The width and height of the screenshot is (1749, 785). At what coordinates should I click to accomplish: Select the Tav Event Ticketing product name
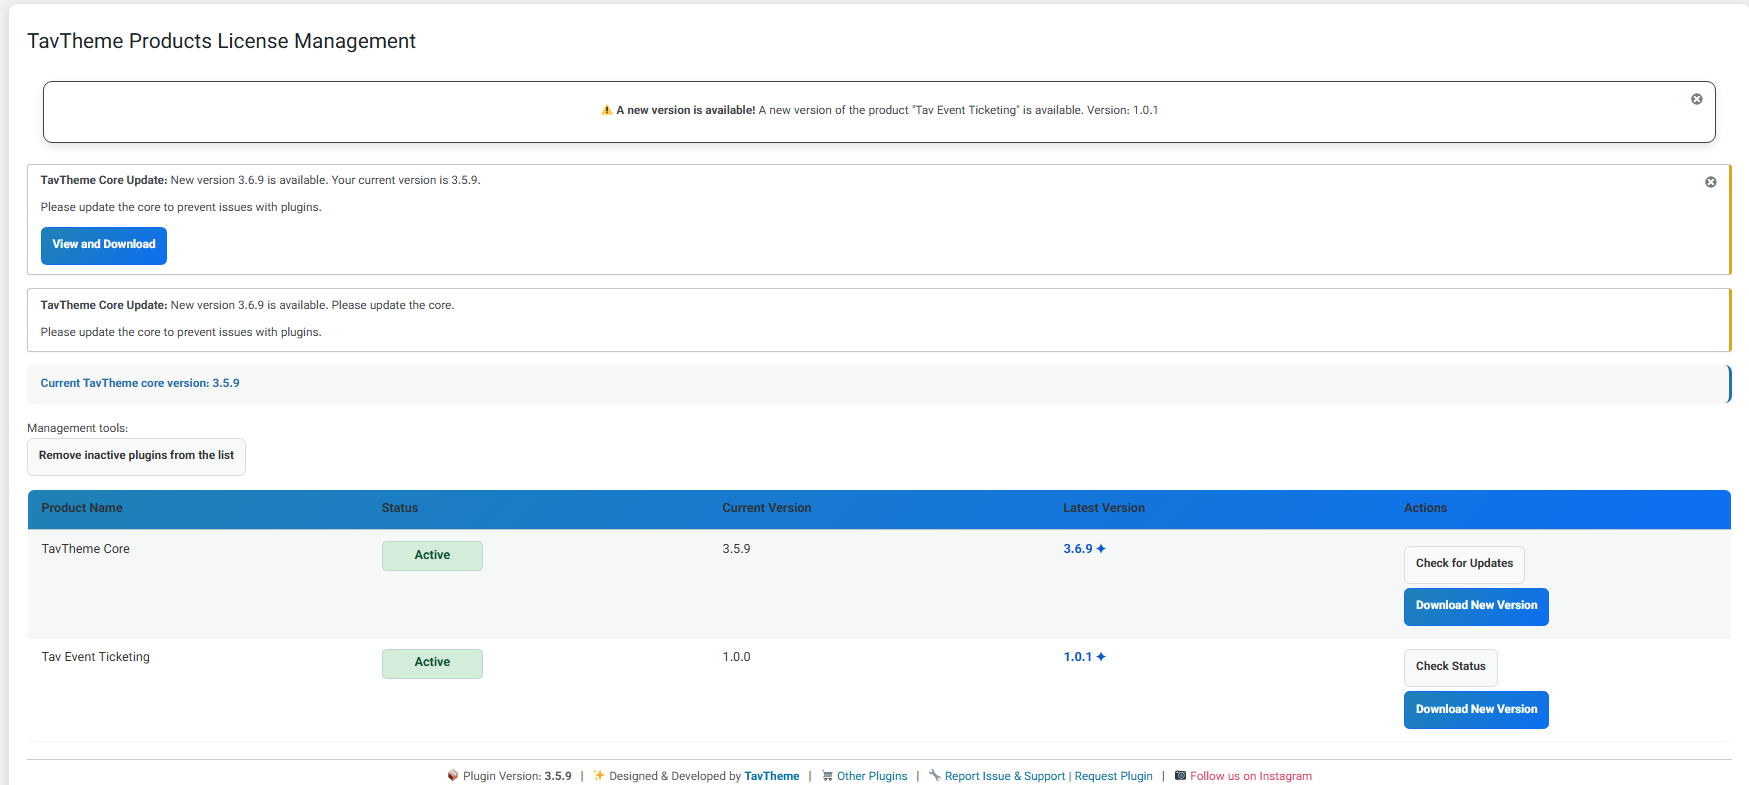pos(96,657)
